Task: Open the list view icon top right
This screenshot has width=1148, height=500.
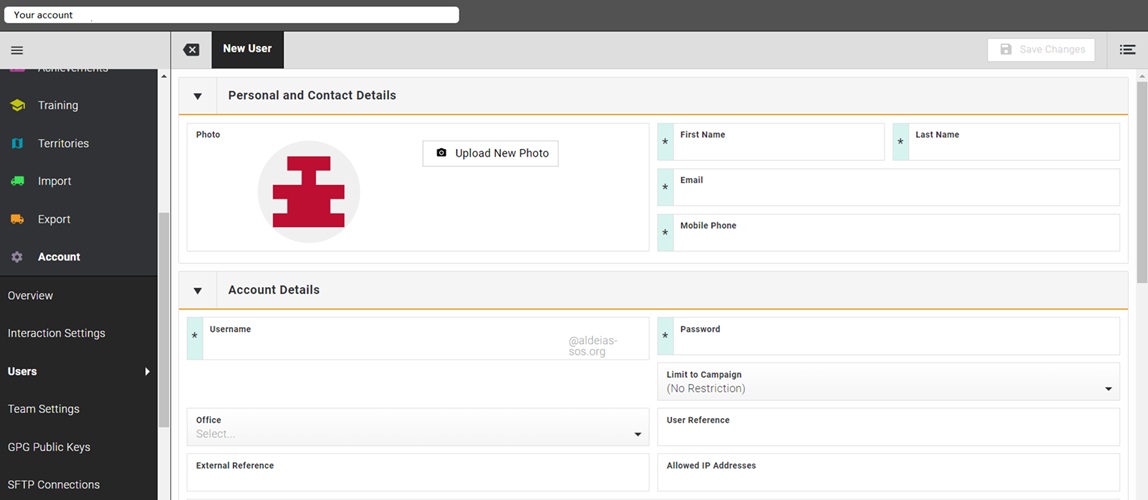Action: pyautogui.click(x=1128, y=50)
